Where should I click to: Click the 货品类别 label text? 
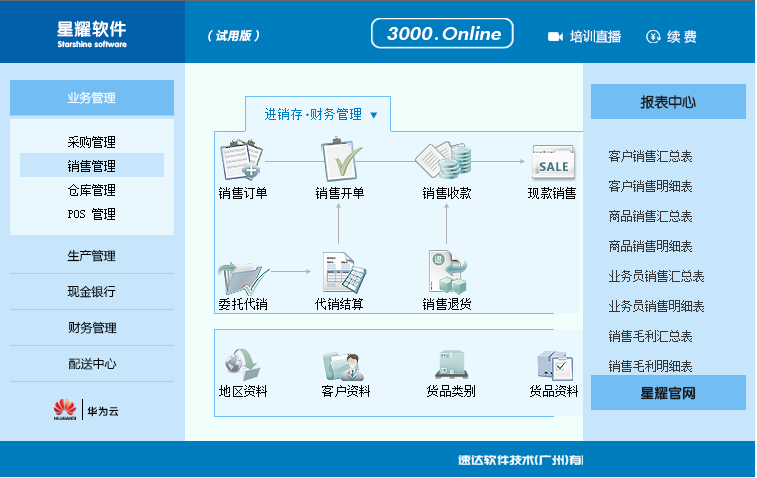point(451,391)
